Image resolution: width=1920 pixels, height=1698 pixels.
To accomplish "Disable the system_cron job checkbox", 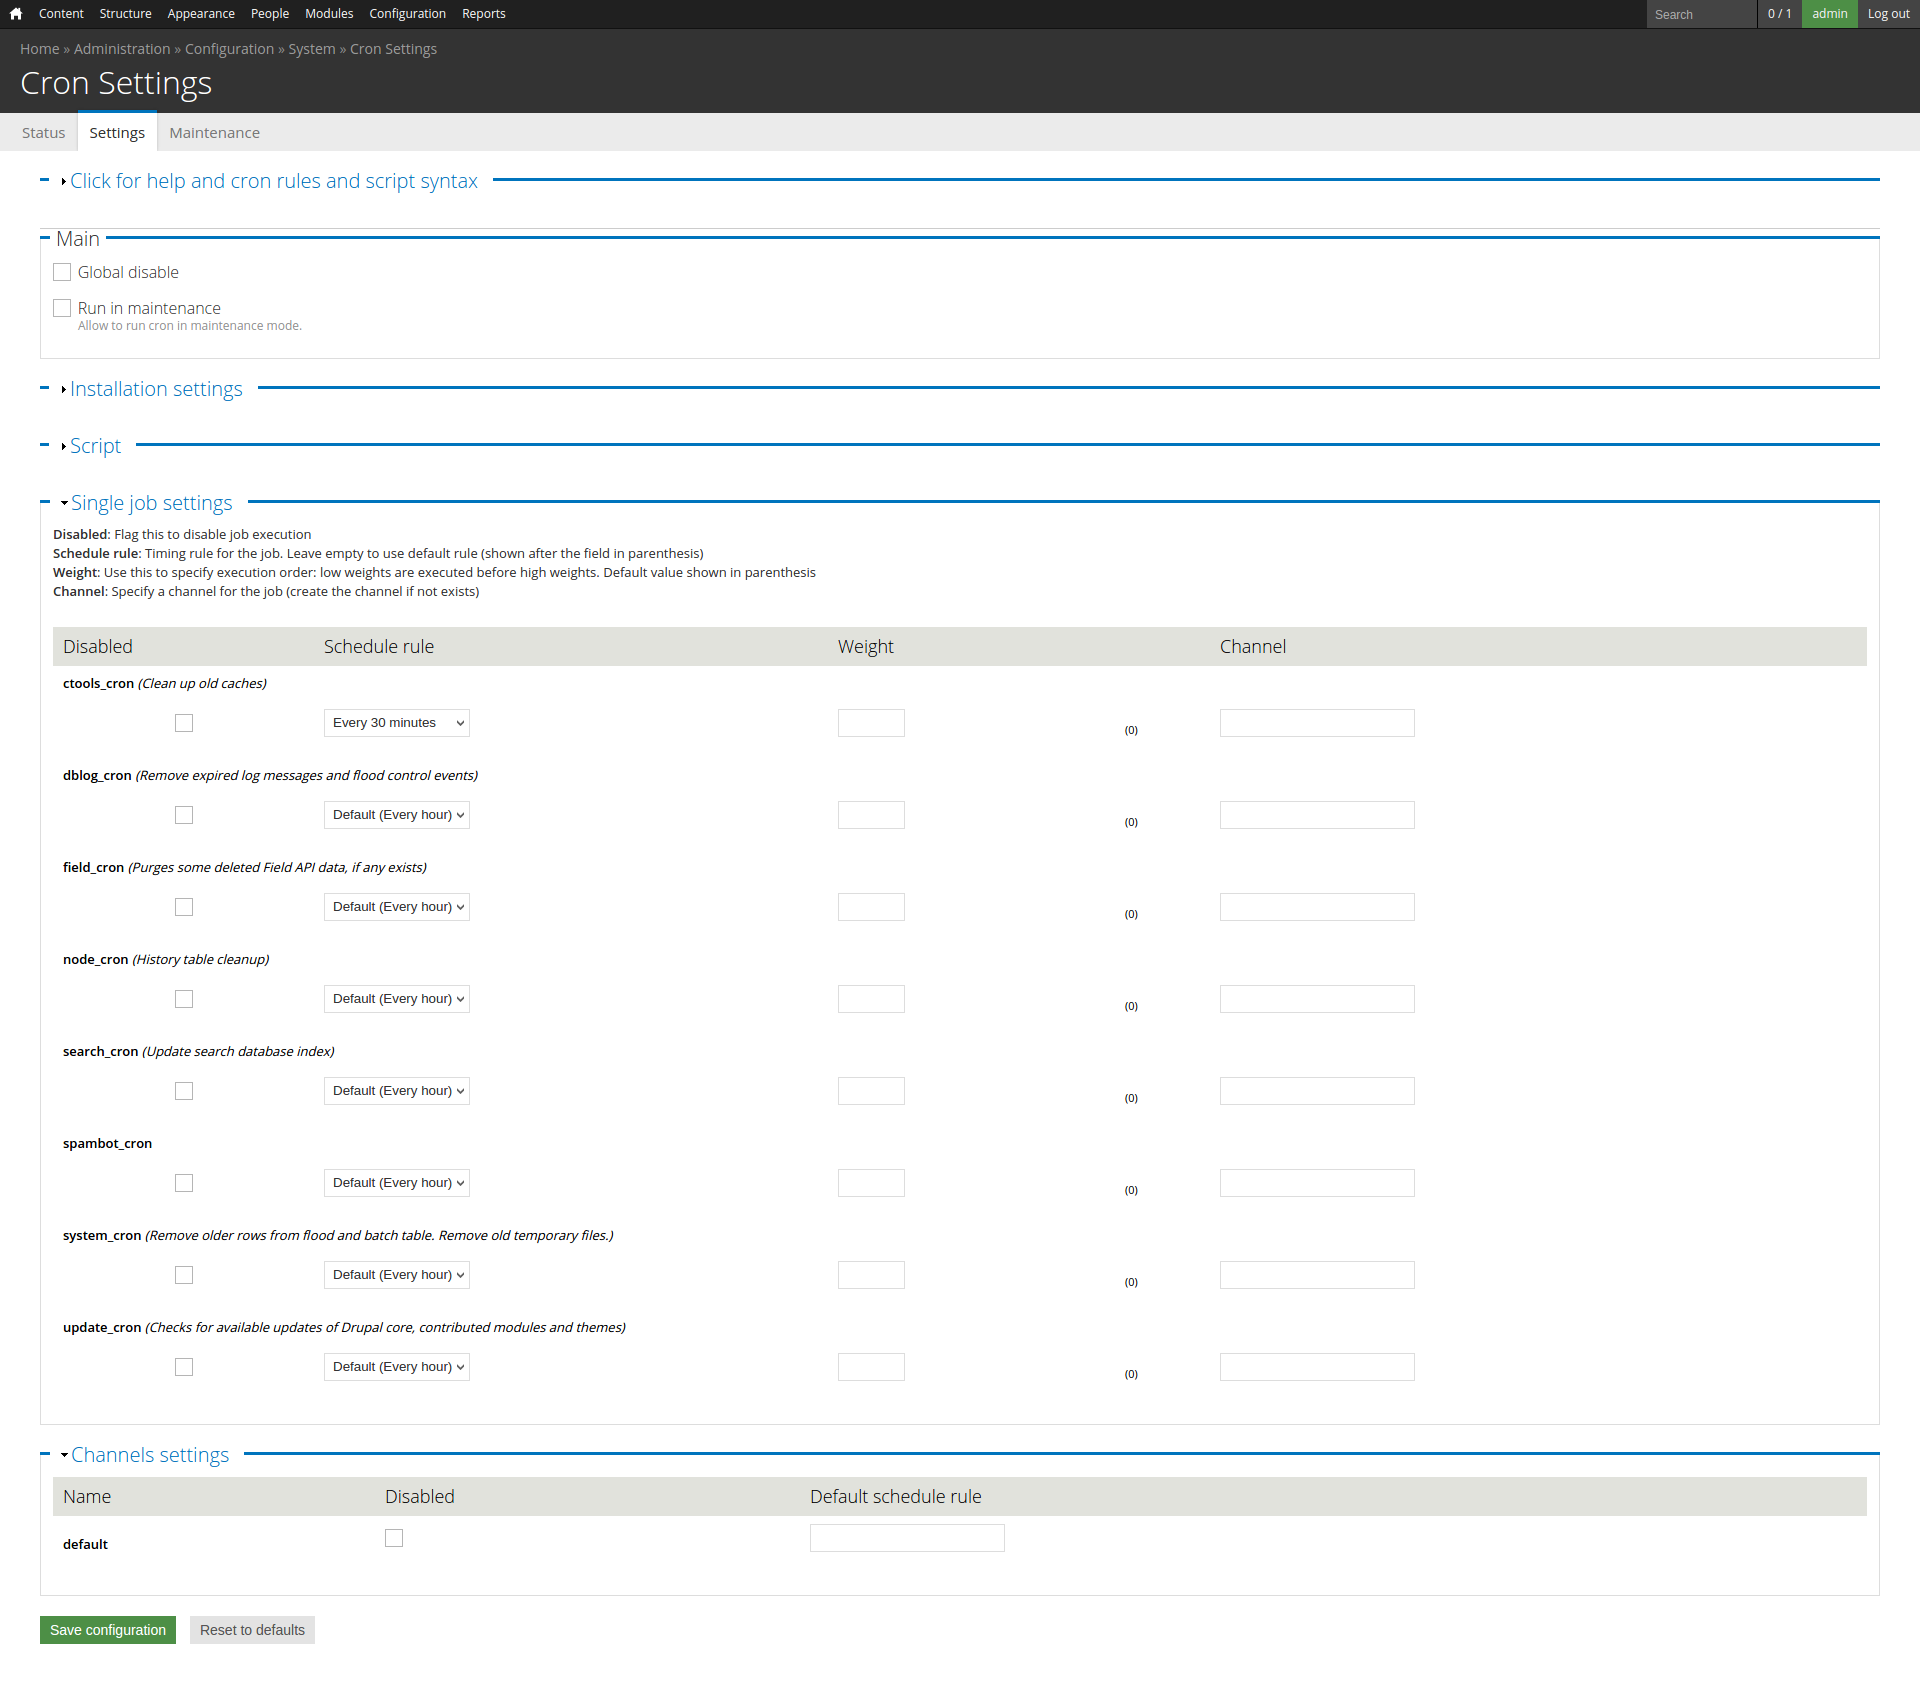I will [x=184, y=1275].
